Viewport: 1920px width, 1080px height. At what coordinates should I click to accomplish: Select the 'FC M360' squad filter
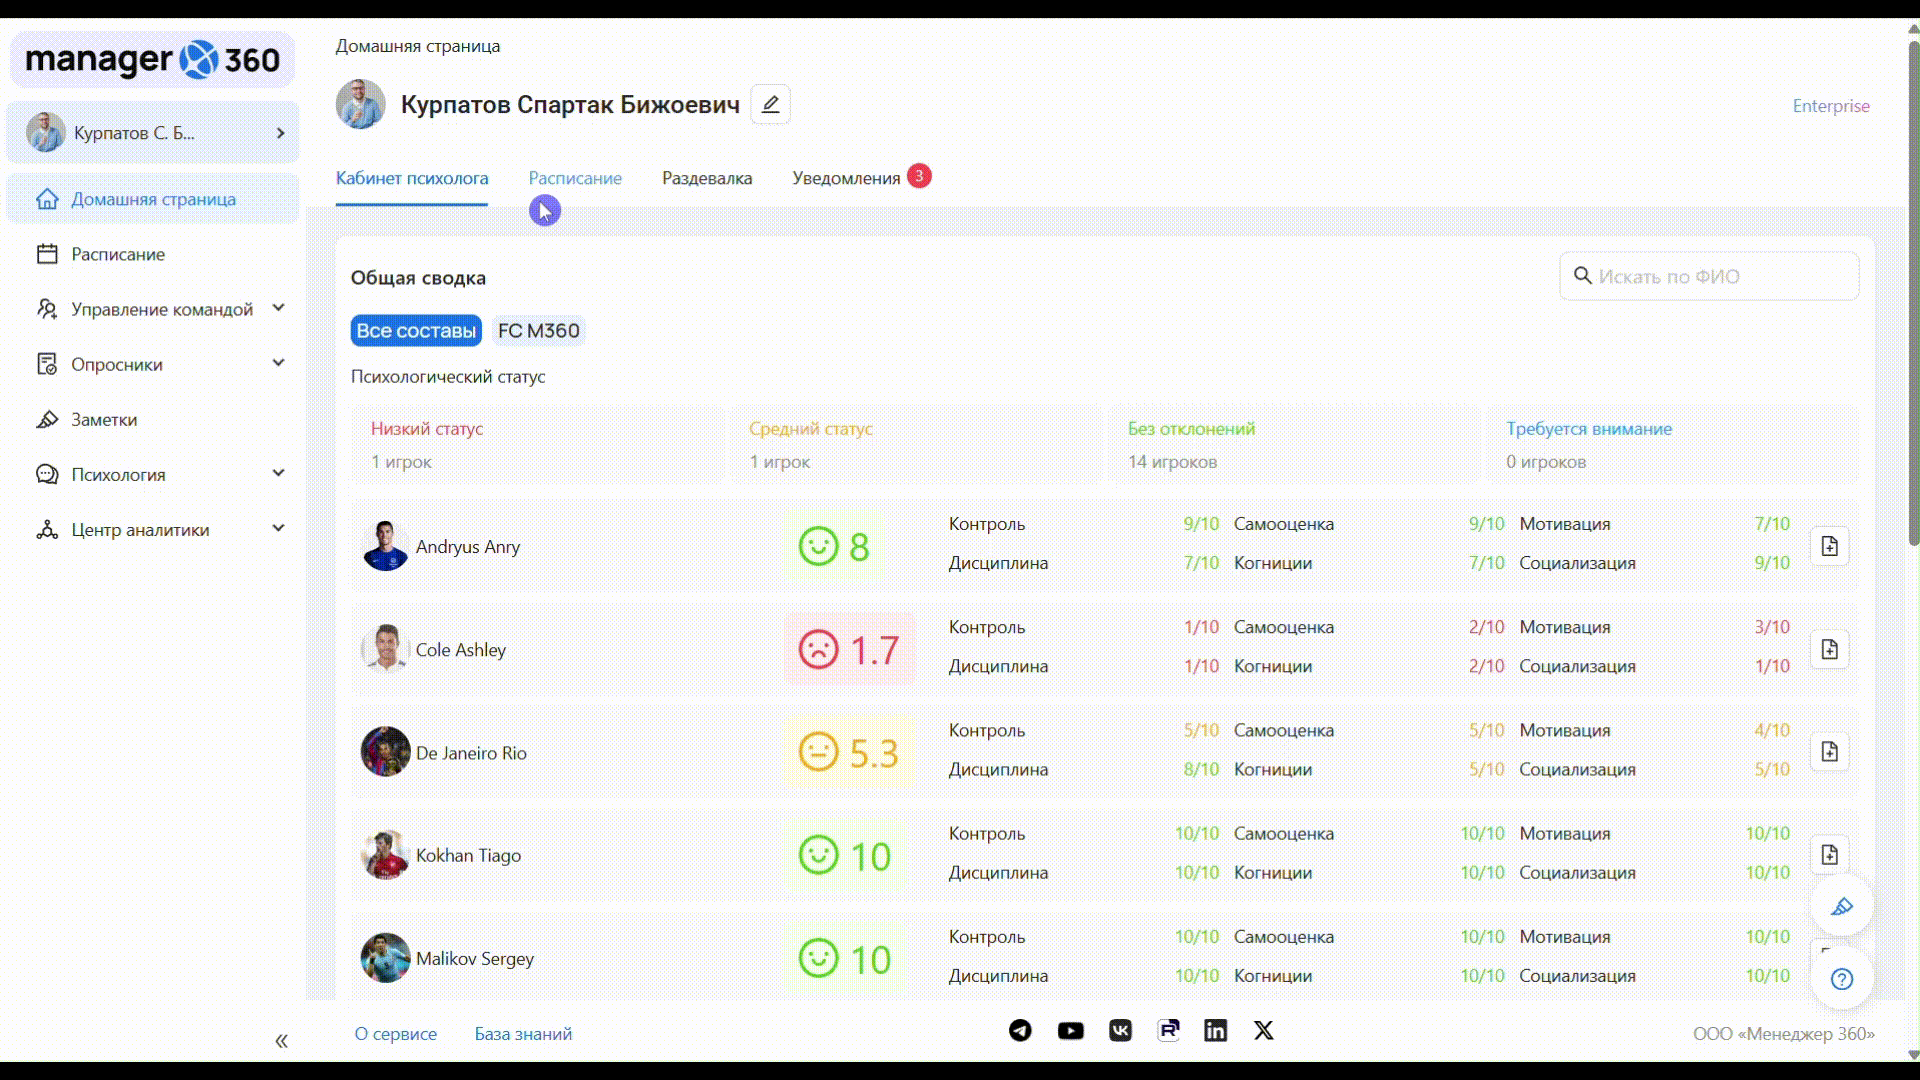[x=538, y=331]
